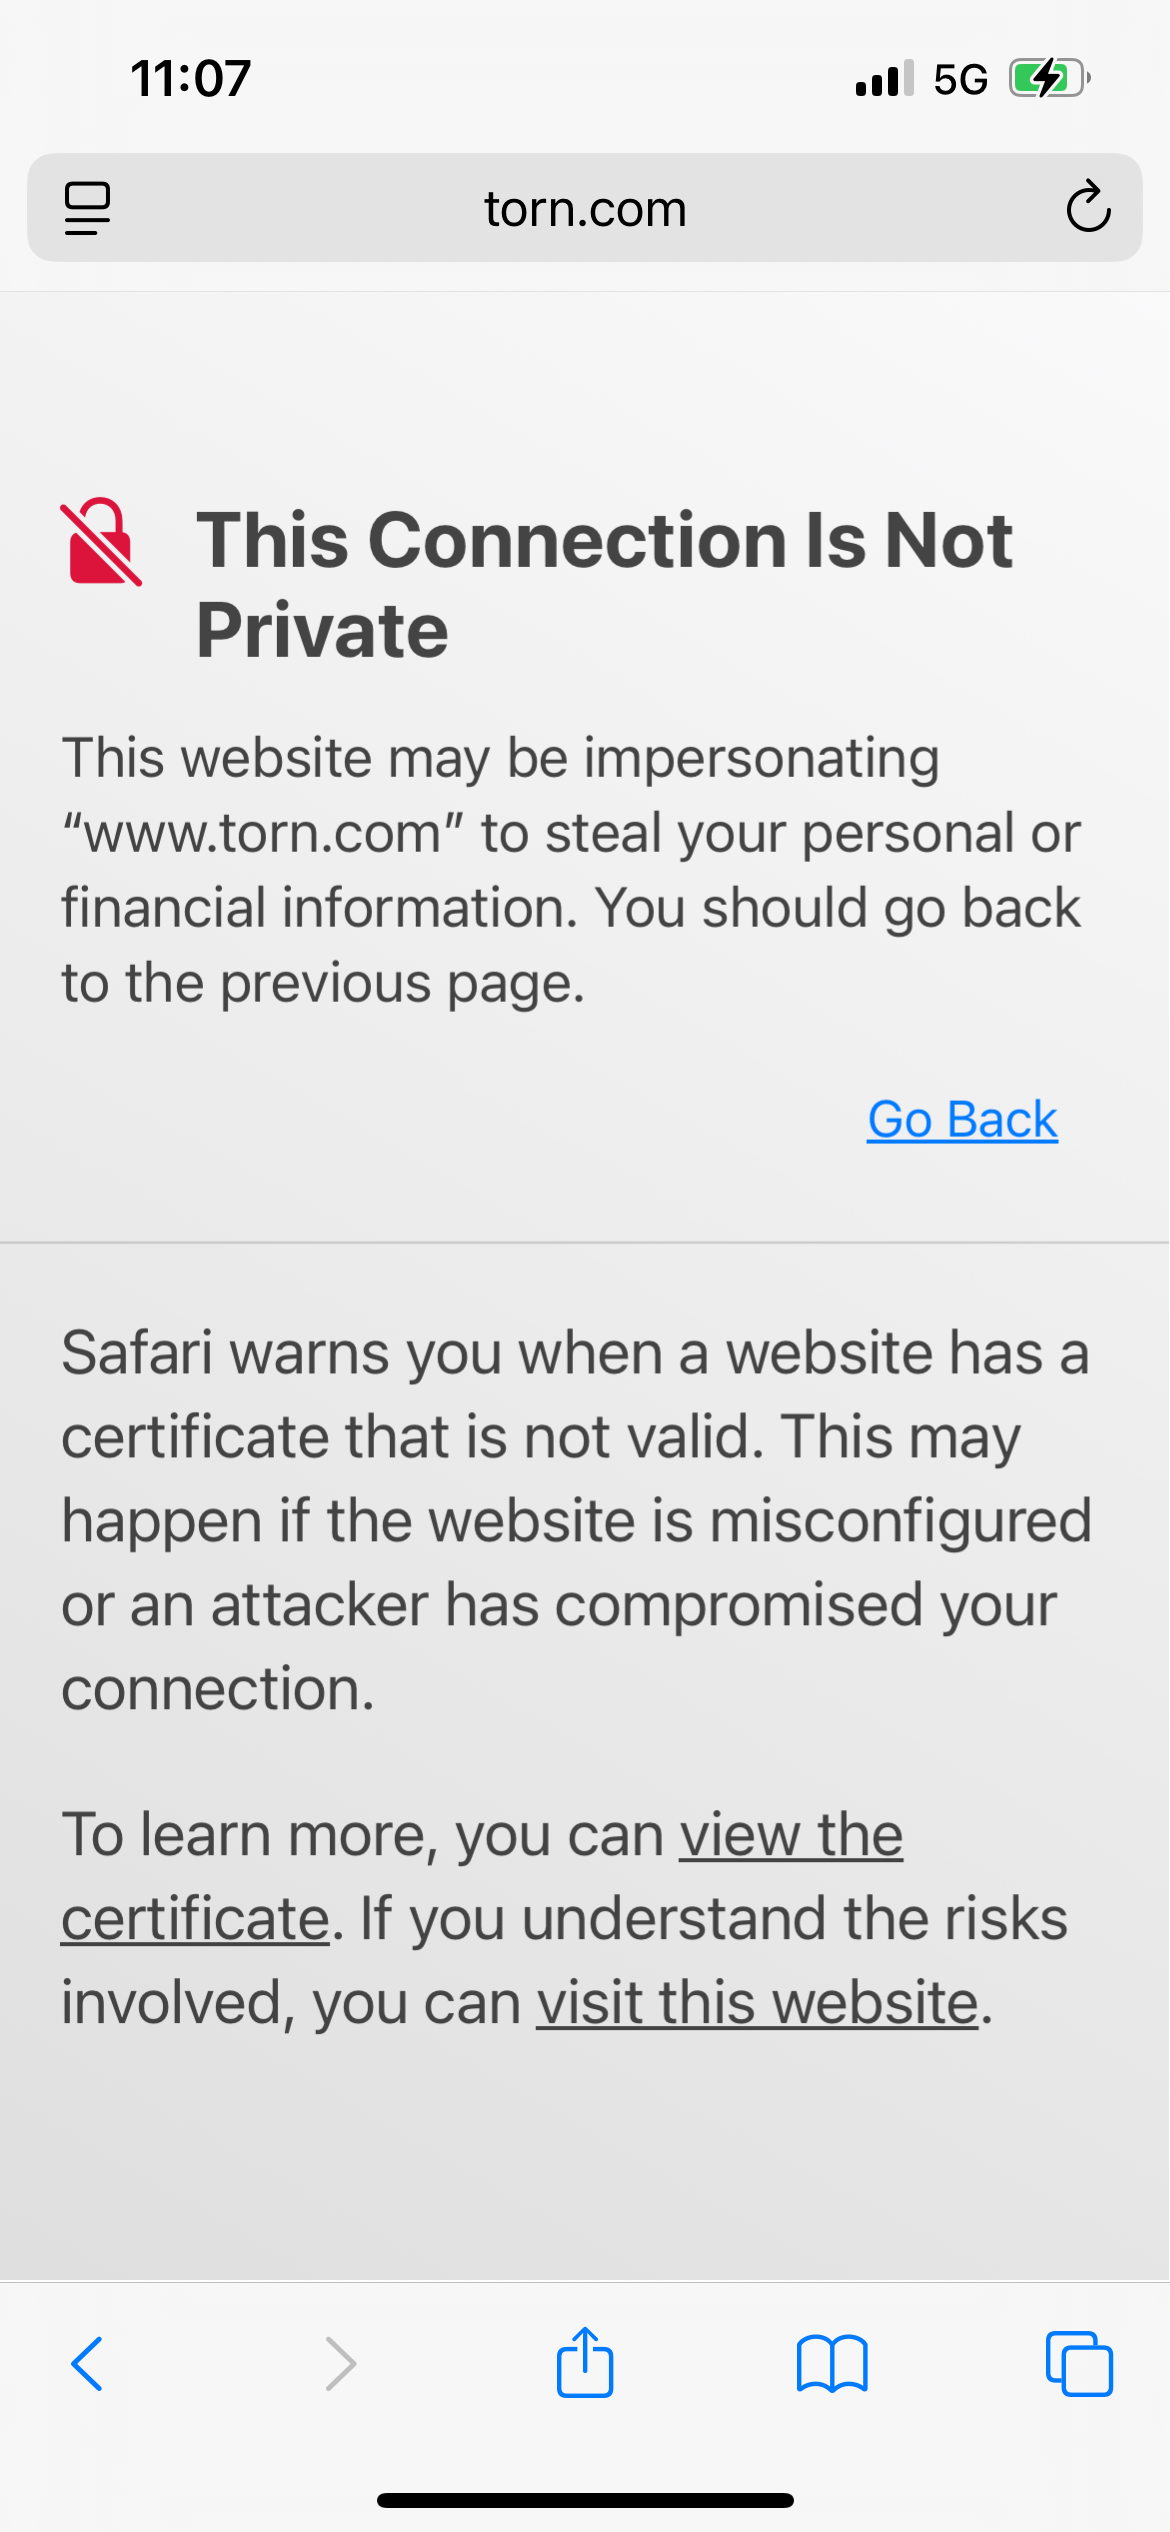Tap the impersonating www.torn.com warning text
The height and width of the screenshot is (2532, 1170).
click(x=571, y=870)
